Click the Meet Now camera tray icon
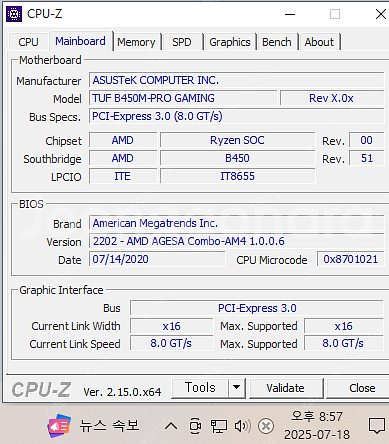This screenshot has width=389, height=444. [x=195, y=426]
